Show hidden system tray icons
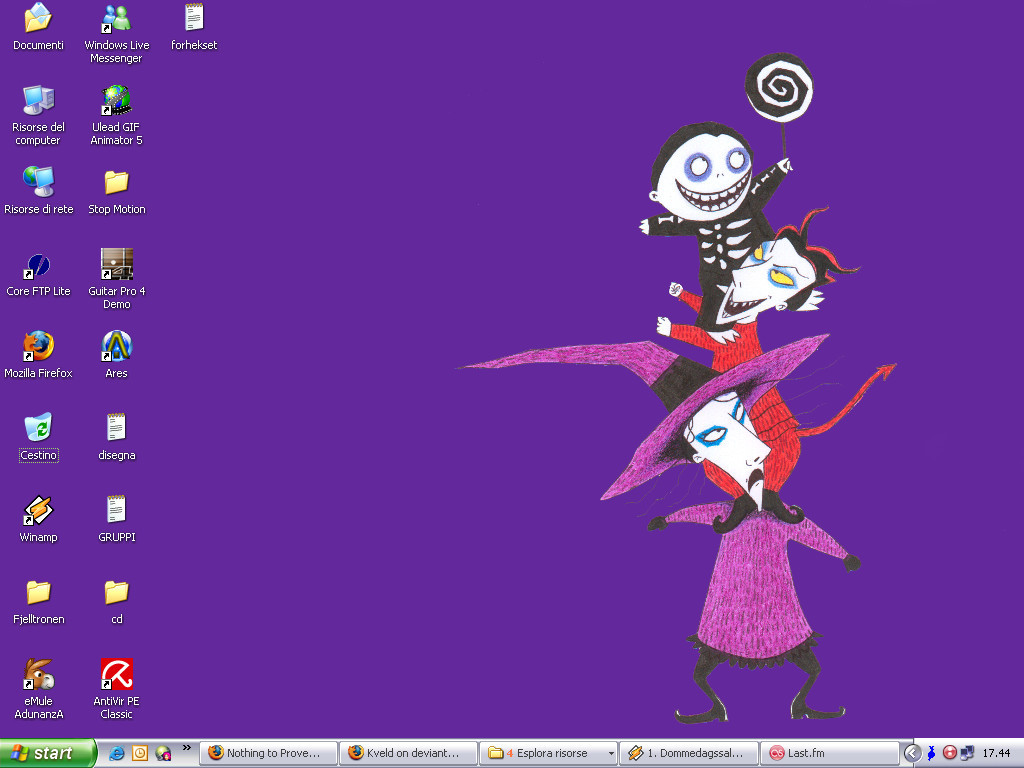 click(x=912, y=753)
